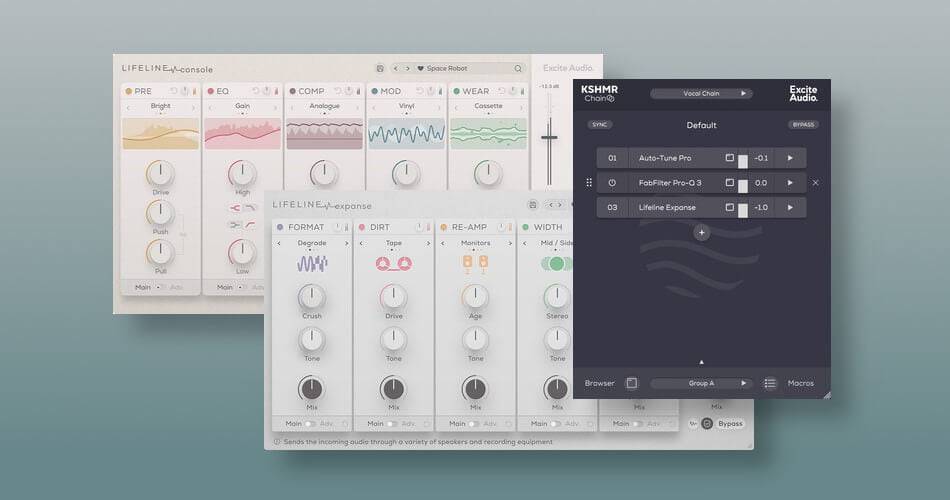
Task: Click the RE-AMP Age knob
Action: pos(476,297)
